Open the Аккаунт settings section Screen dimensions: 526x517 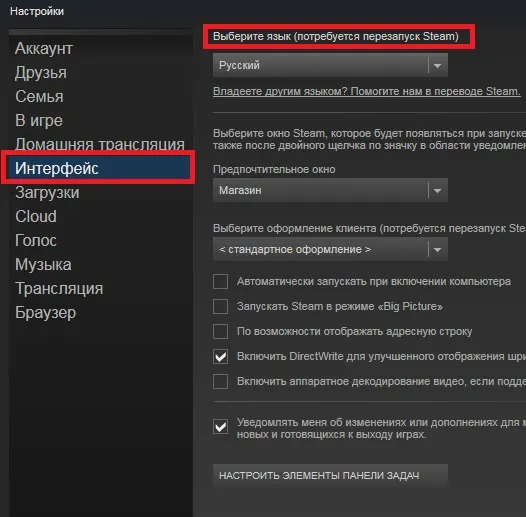click(44, 48)
